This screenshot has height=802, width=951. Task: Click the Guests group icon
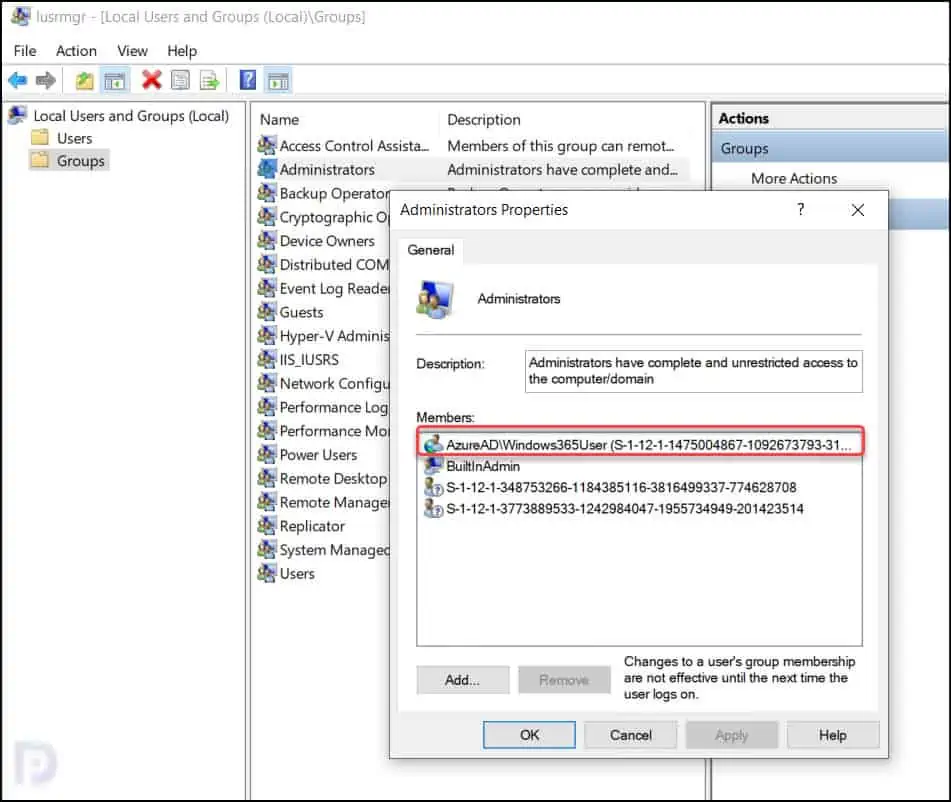[267, 312]
